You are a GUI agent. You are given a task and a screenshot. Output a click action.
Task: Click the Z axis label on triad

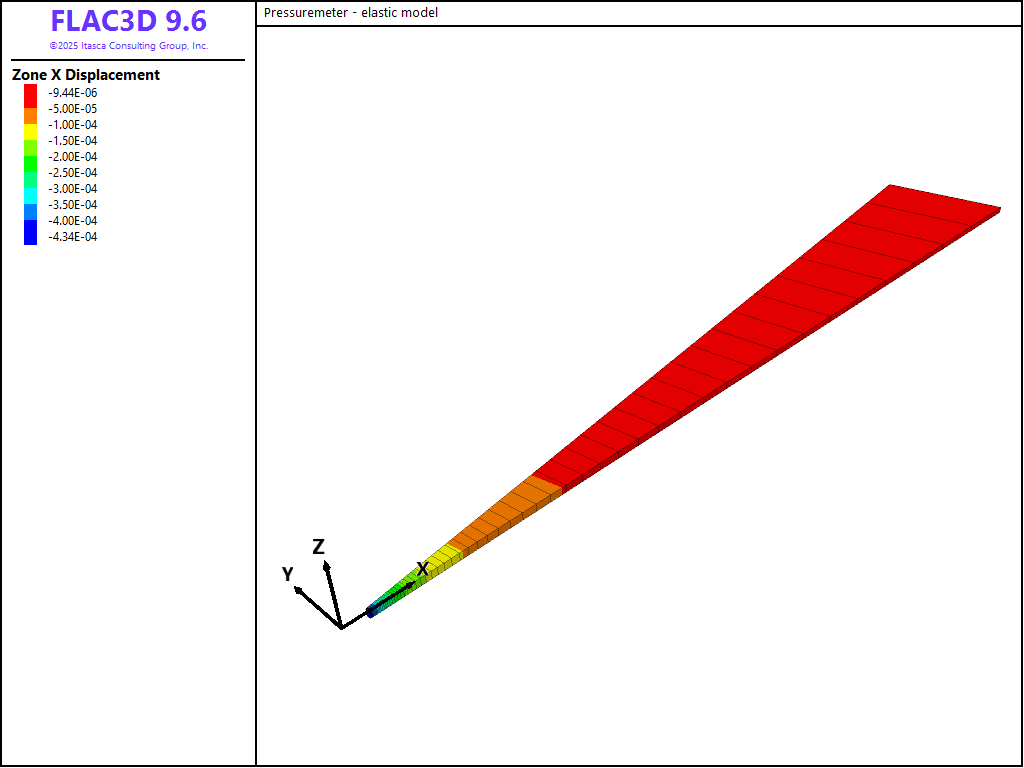click(x=318, y=547)
